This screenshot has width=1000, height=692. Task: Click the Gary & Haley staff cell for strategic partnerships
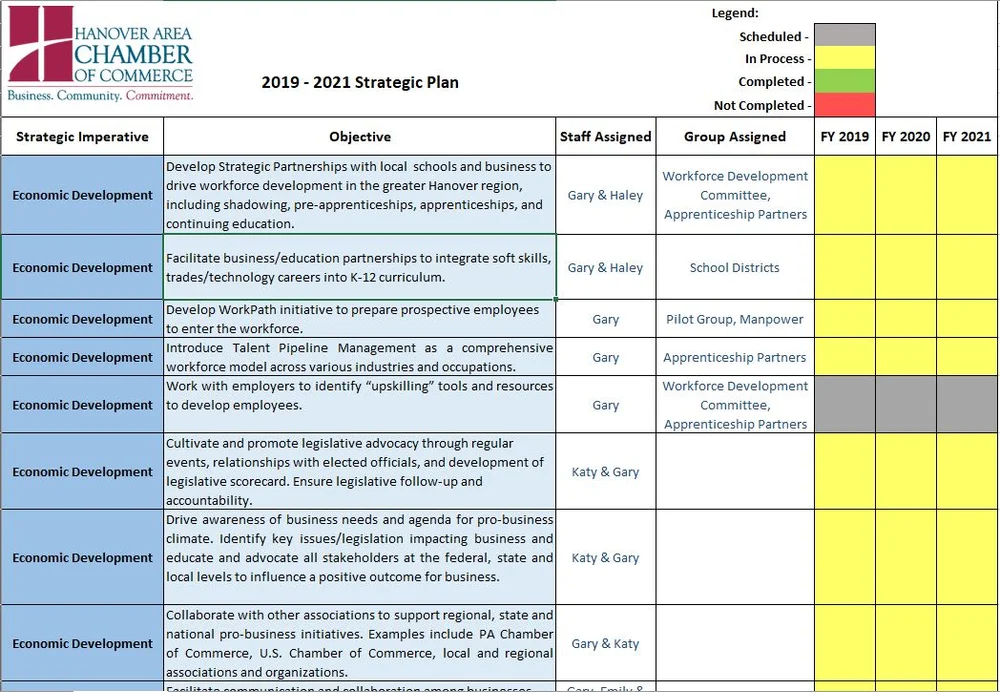[x=605, y=195]
